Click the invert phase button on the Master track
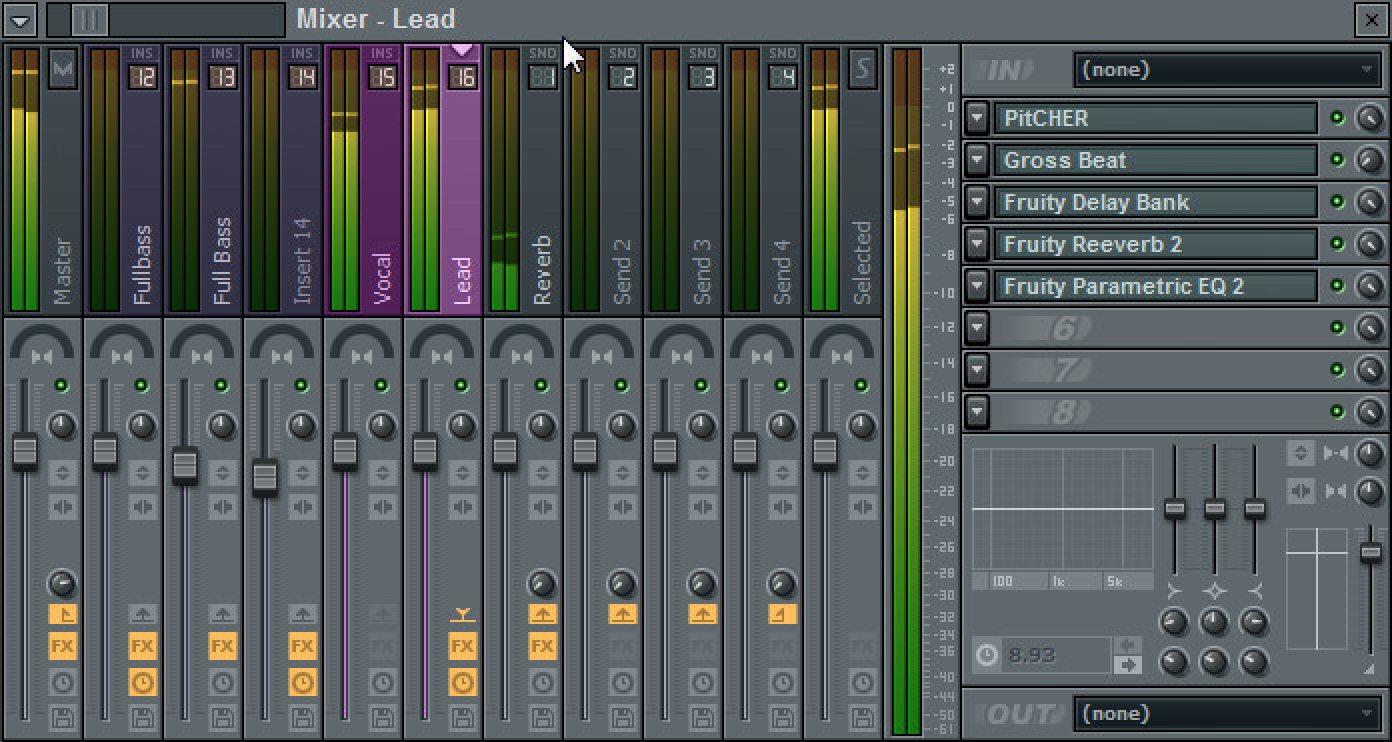Screen dimensions: 1392x742 62,473
